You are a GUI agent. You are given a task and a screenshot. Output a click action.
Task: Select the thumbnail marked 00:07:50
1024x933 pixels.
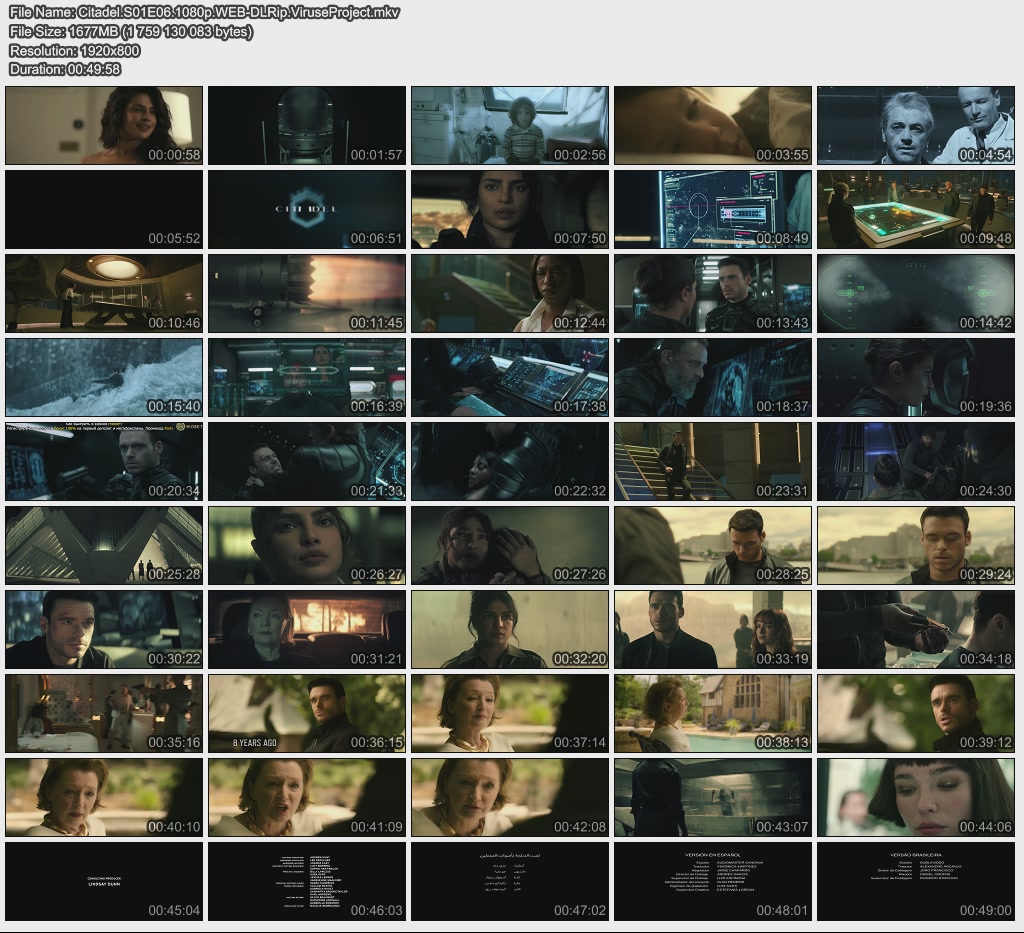510,210
